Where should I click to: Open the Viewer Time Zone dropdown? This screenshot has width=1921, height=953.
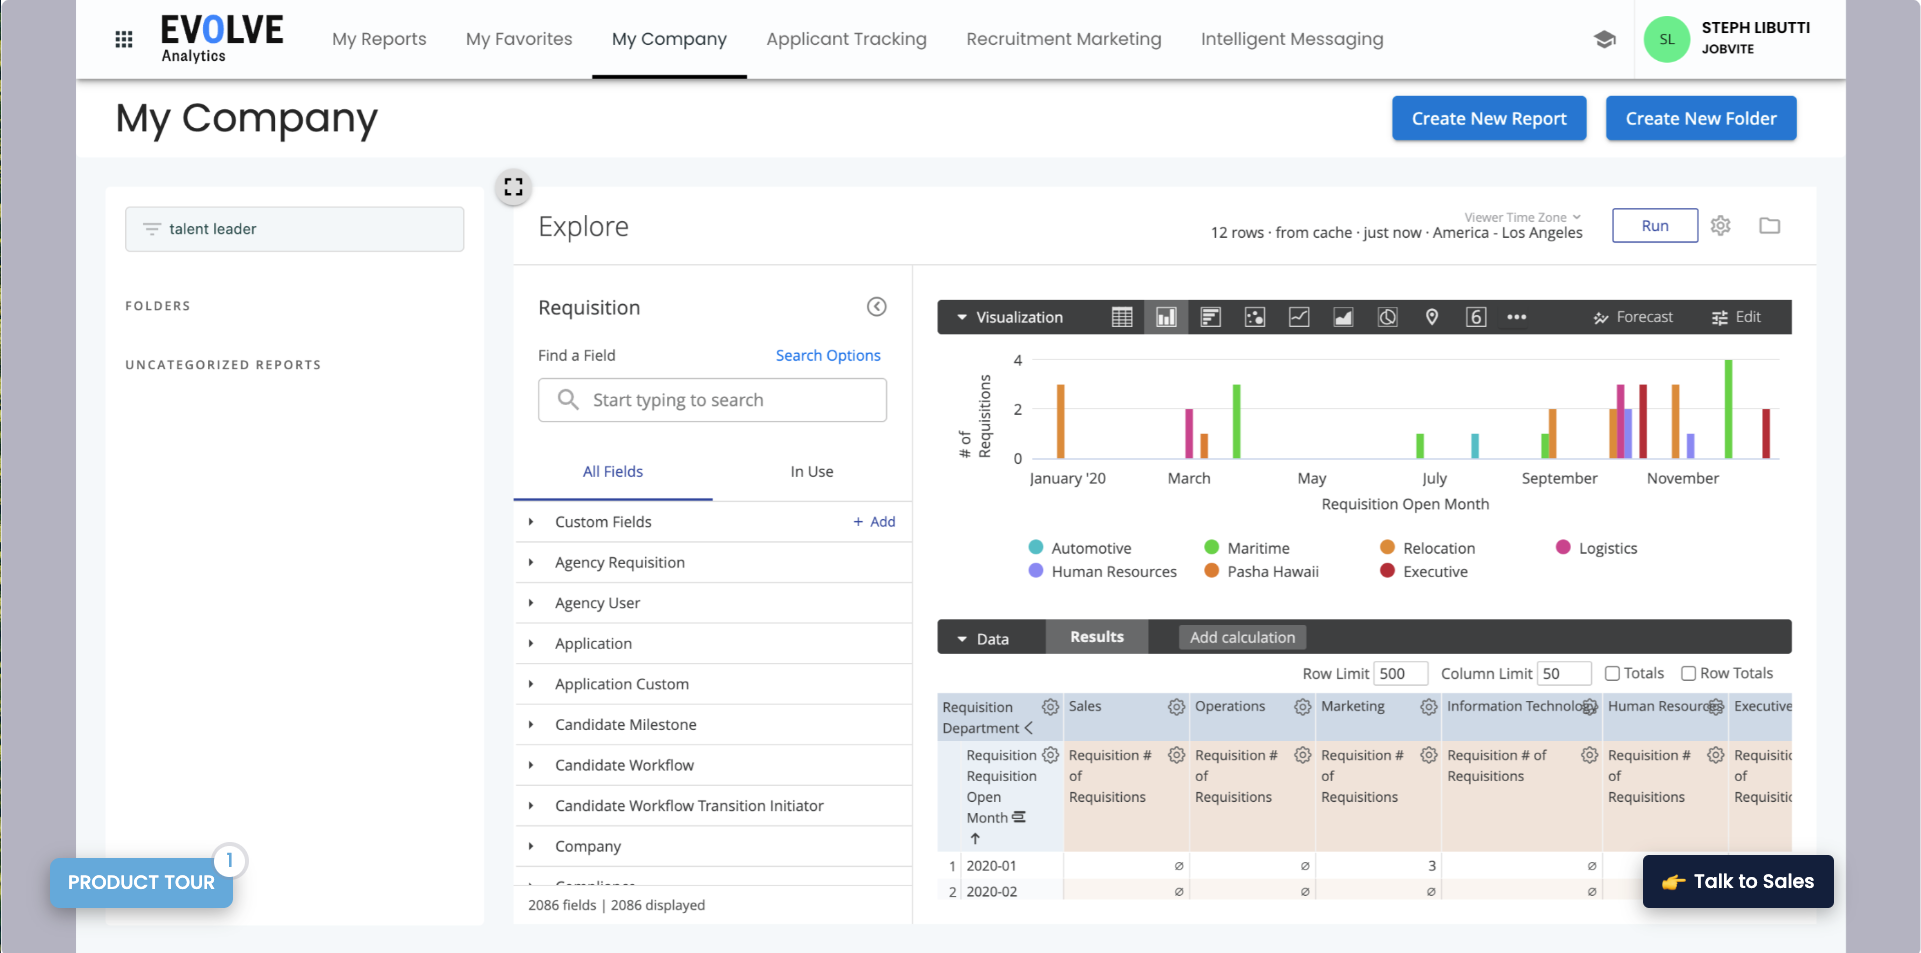tap(1520, 216)
